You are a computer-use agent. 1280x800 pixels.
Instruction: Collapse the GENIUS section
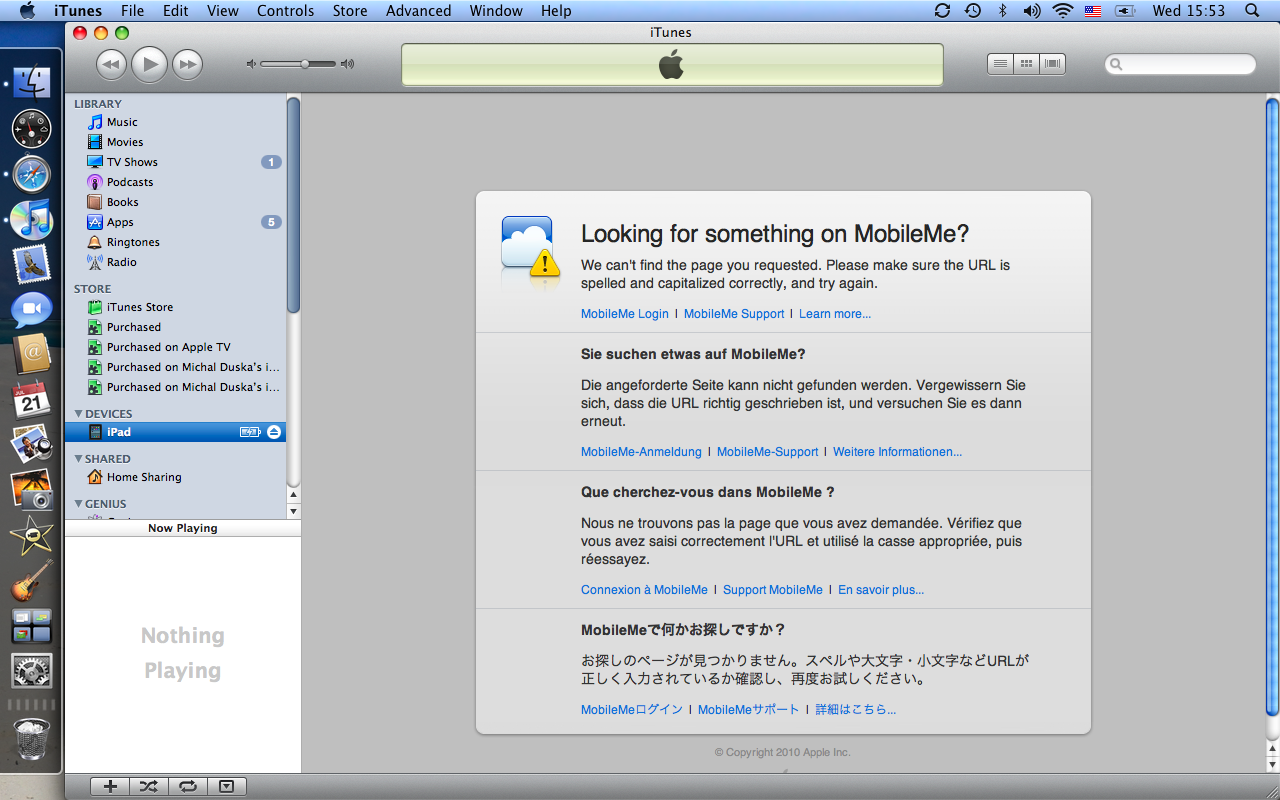pos(79,504)
